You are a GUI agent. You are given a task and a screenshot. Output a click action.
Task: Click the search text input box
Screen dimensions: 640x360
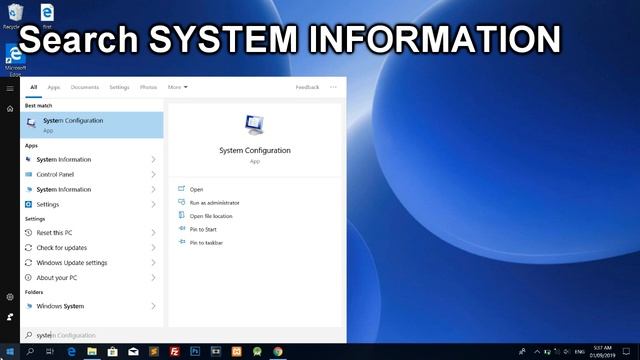183,335
